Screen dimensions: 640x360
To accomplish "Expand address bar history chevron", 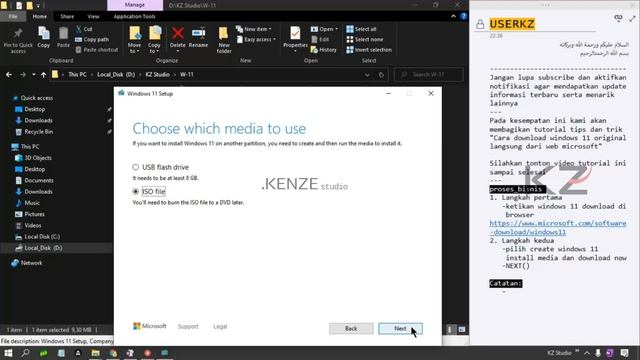I will click(x=367, y=75).
